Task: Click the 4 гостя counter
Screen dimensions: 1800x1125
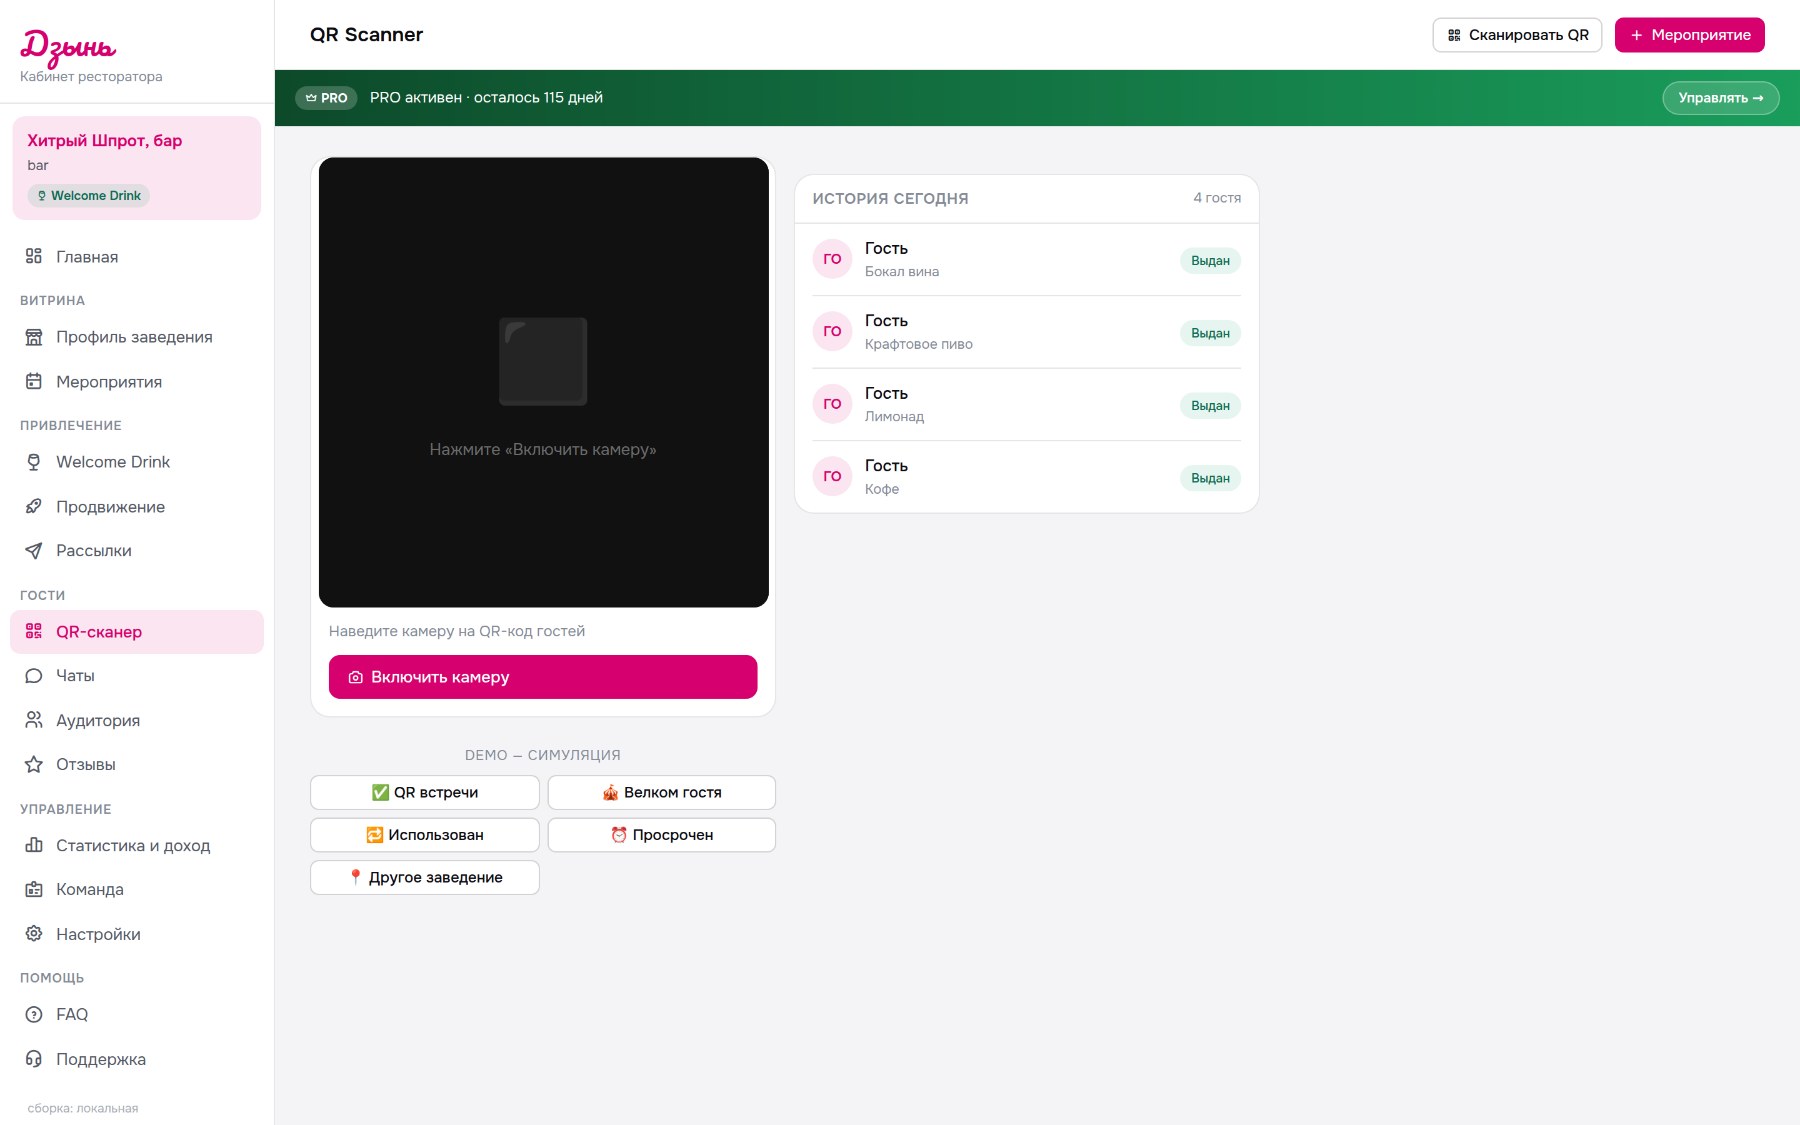Action: [1217, 198]
